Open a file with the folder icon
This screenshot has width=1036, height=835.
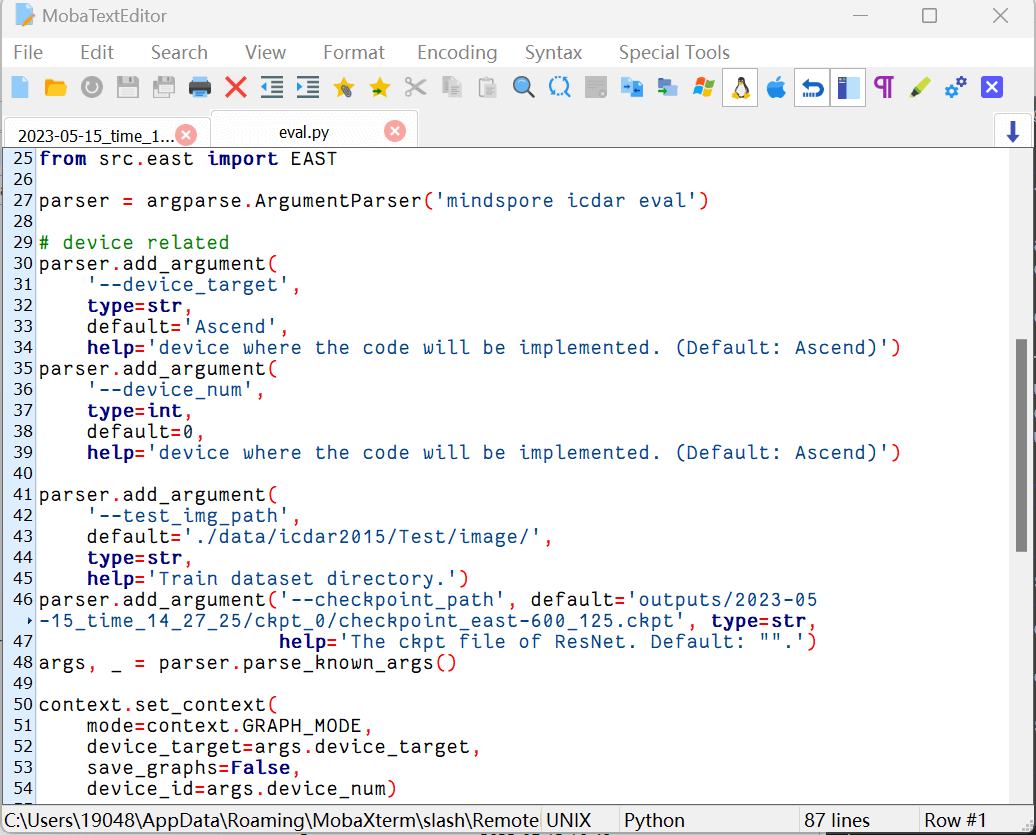click(56, 87)
